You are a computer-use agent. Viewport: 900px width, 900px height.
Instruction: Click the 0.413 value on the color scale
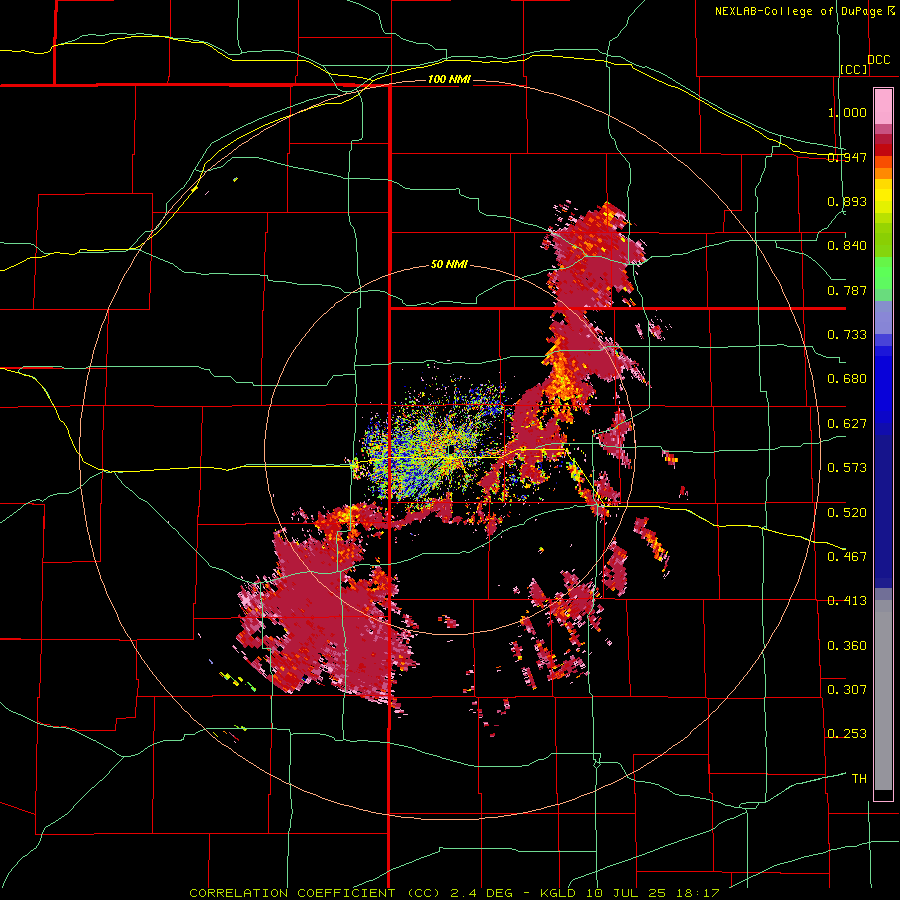(847, 601)
